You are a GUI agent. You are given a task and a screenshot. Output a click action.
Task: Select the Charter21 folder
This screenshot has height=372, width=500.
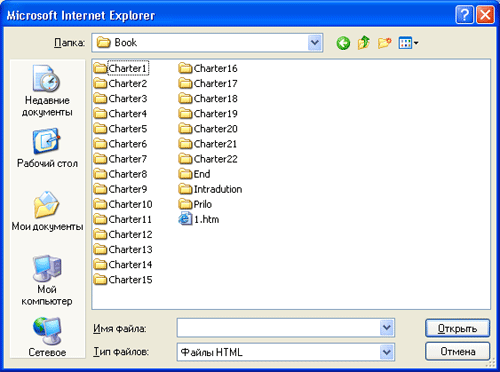(x=208, y=144)
